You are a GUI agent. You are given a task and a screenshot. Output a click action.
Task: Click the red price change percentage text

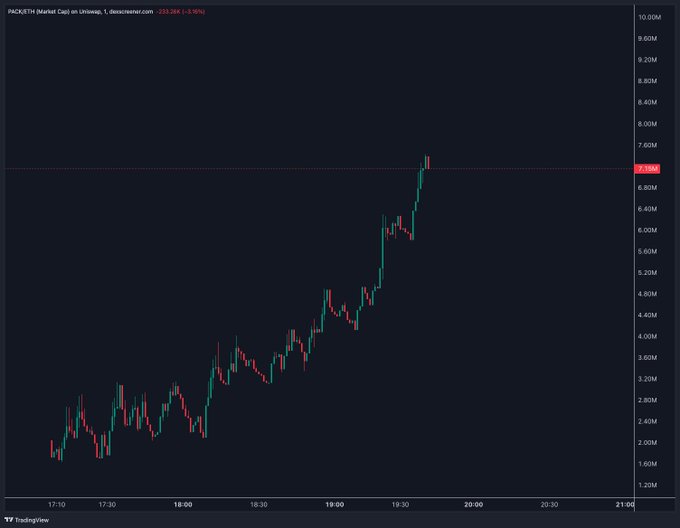pyautogui.click(x=181, y=12)
